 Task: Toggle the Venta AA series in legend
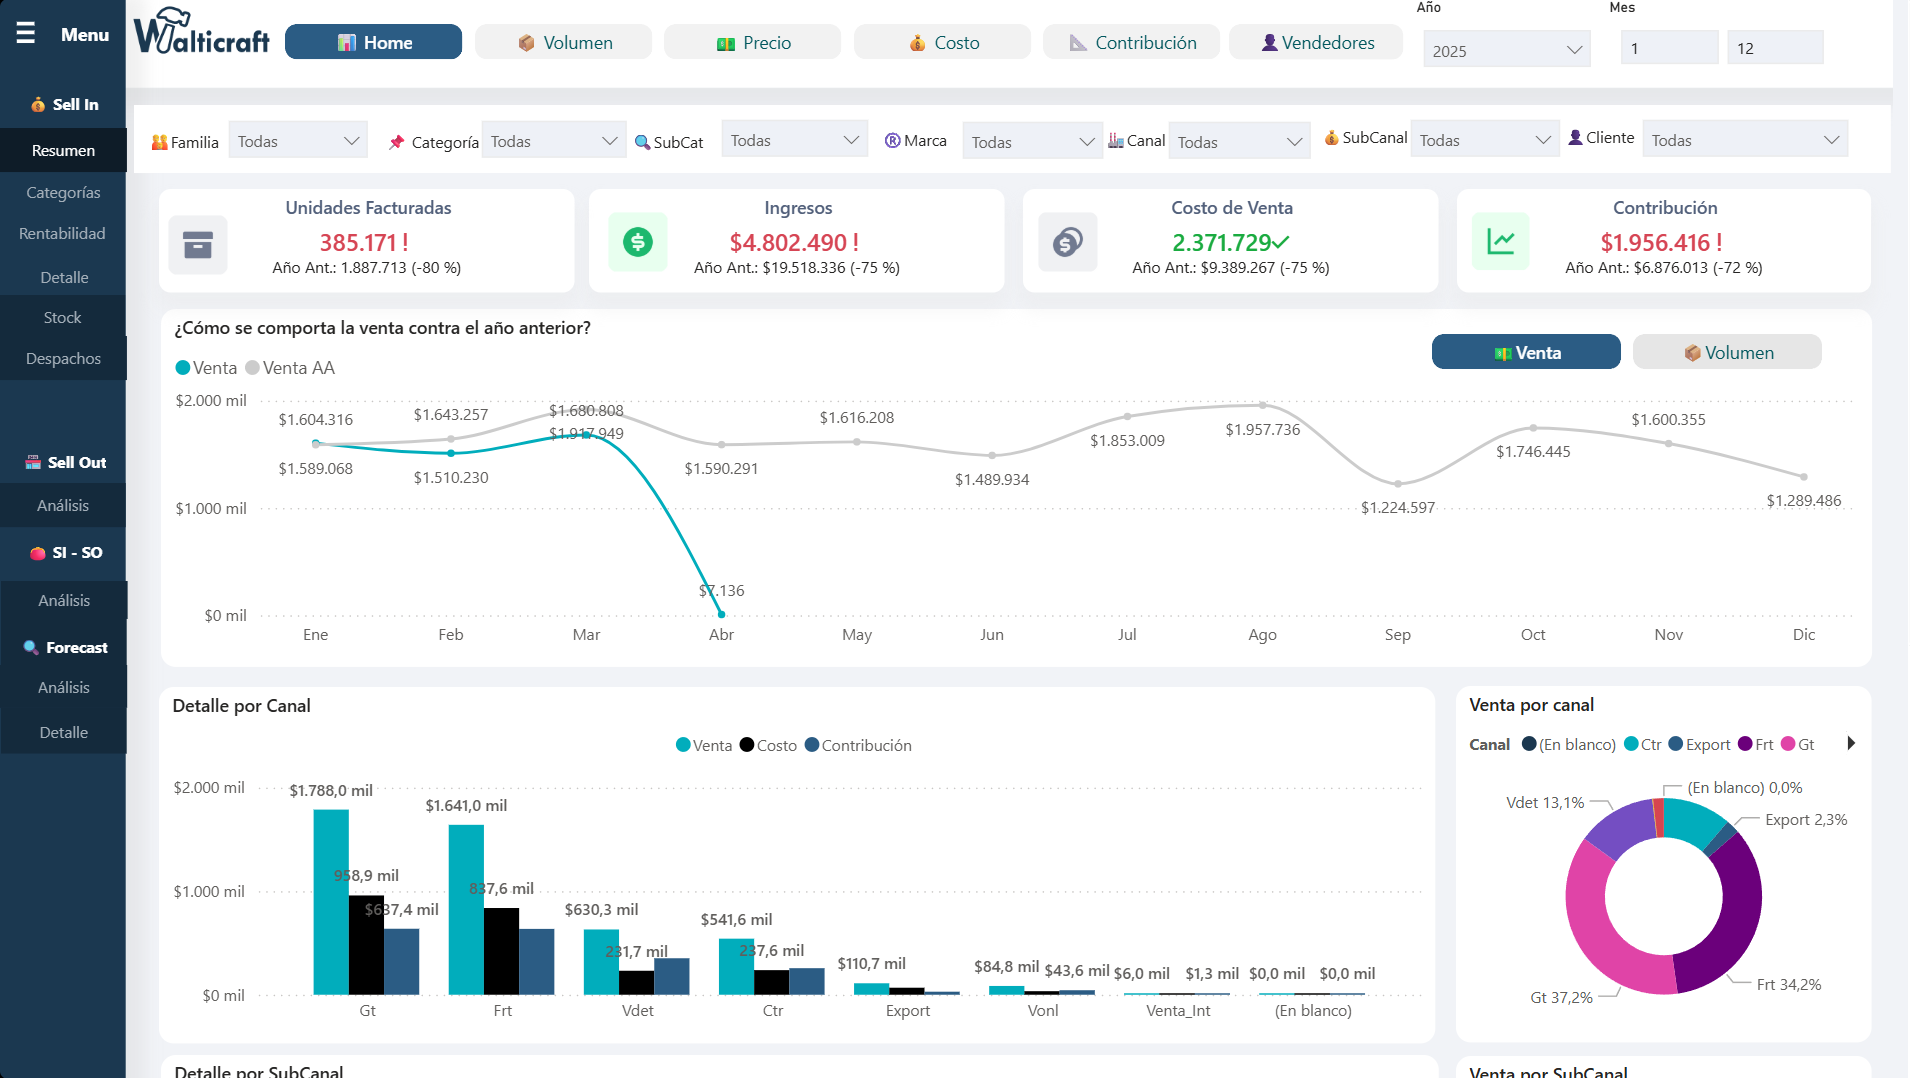pos(288,367)
